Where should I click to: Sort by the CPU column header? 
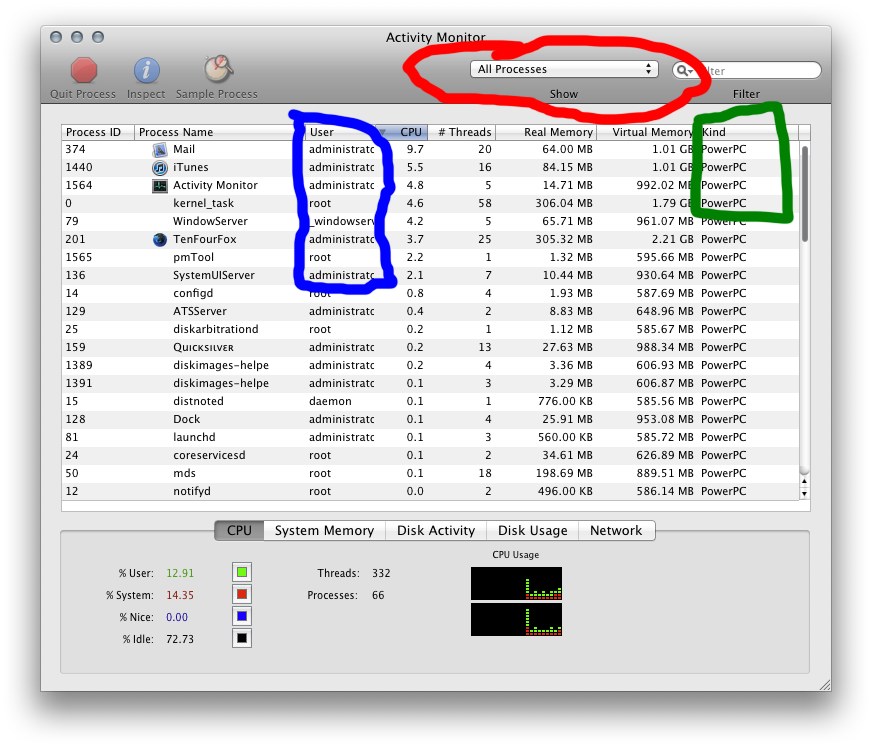(x=402, y=132)
